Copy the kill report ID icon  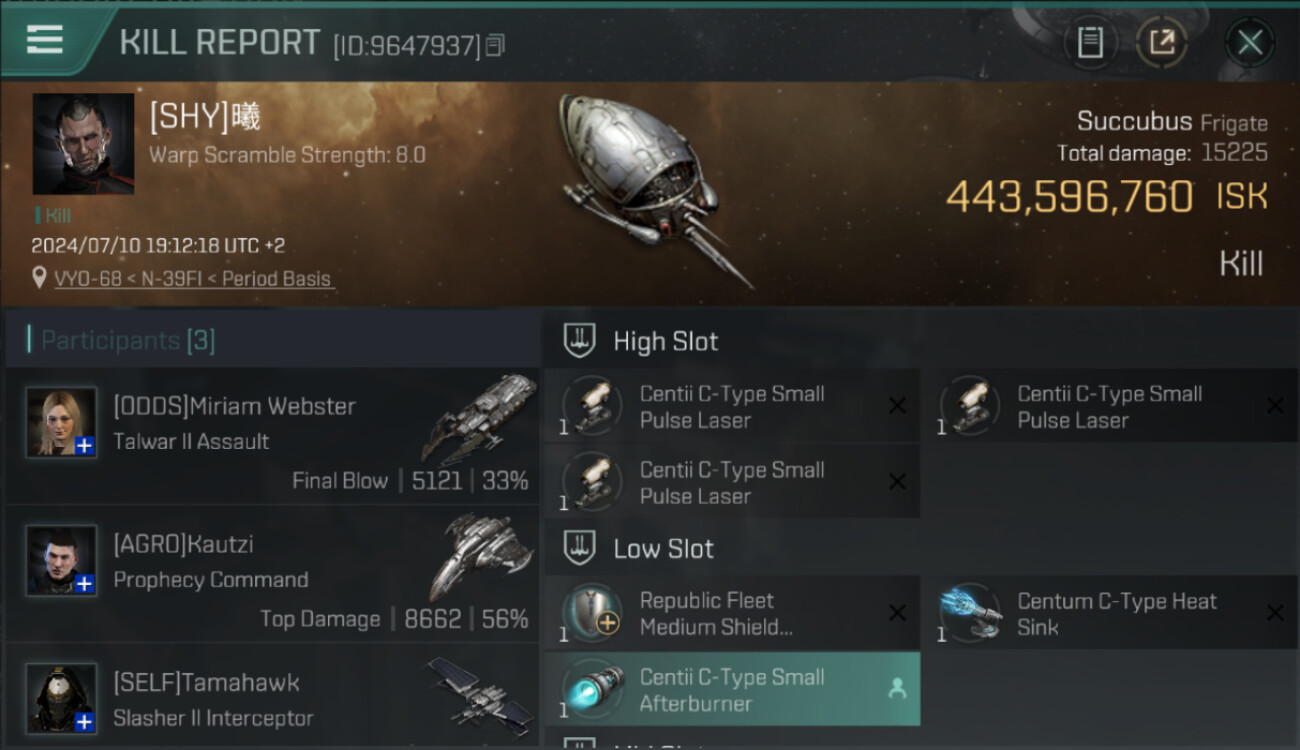click(x=495, y=45)
